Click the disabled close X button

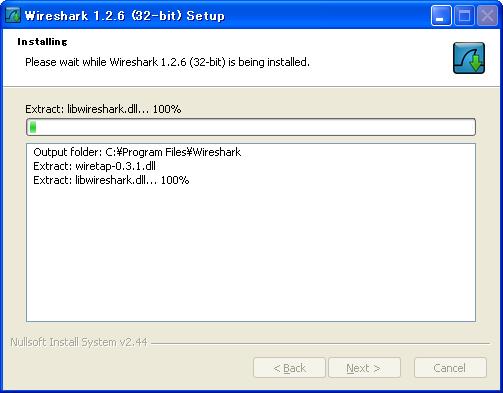[x=487, y=15]
